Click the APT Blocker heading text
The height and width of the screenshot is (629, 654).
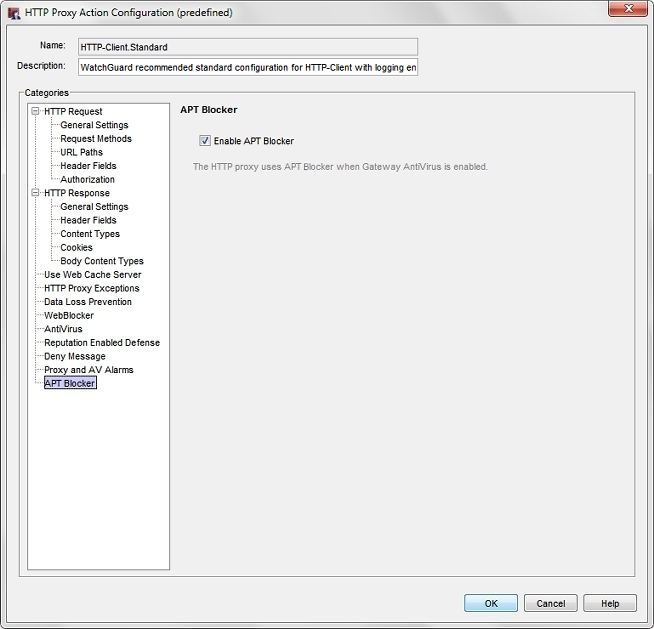pyautogui.click(x=209, y=110)
